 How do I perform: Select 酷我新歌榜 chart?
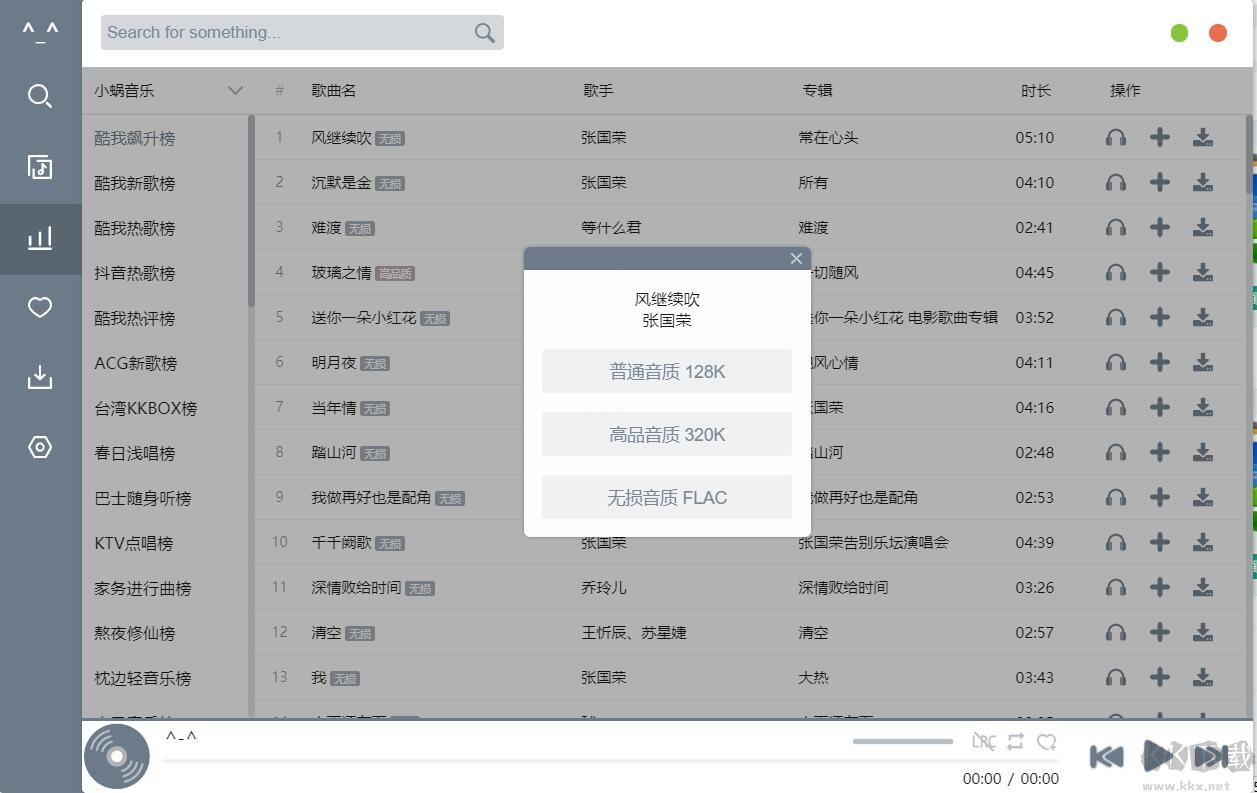coord(135,184)
